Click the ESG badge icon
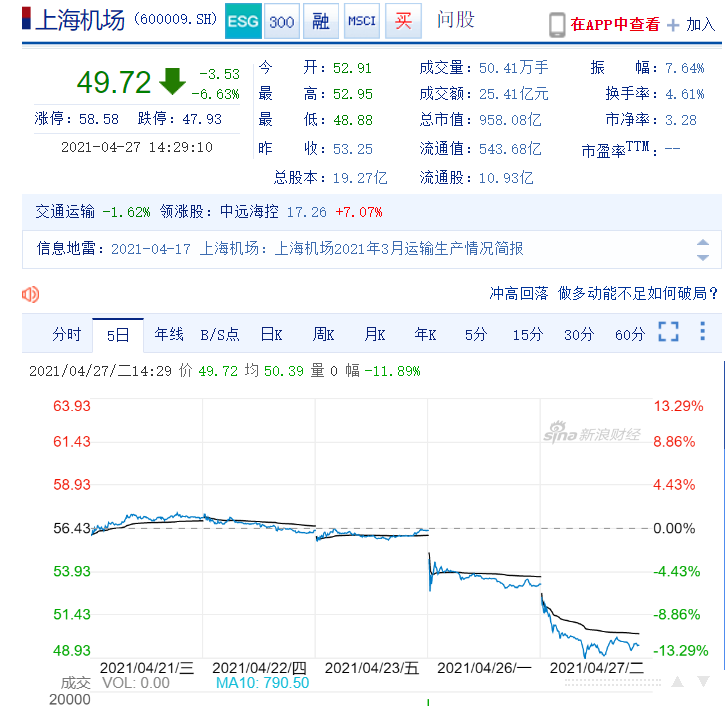725x706 pixels. (243, 21)
